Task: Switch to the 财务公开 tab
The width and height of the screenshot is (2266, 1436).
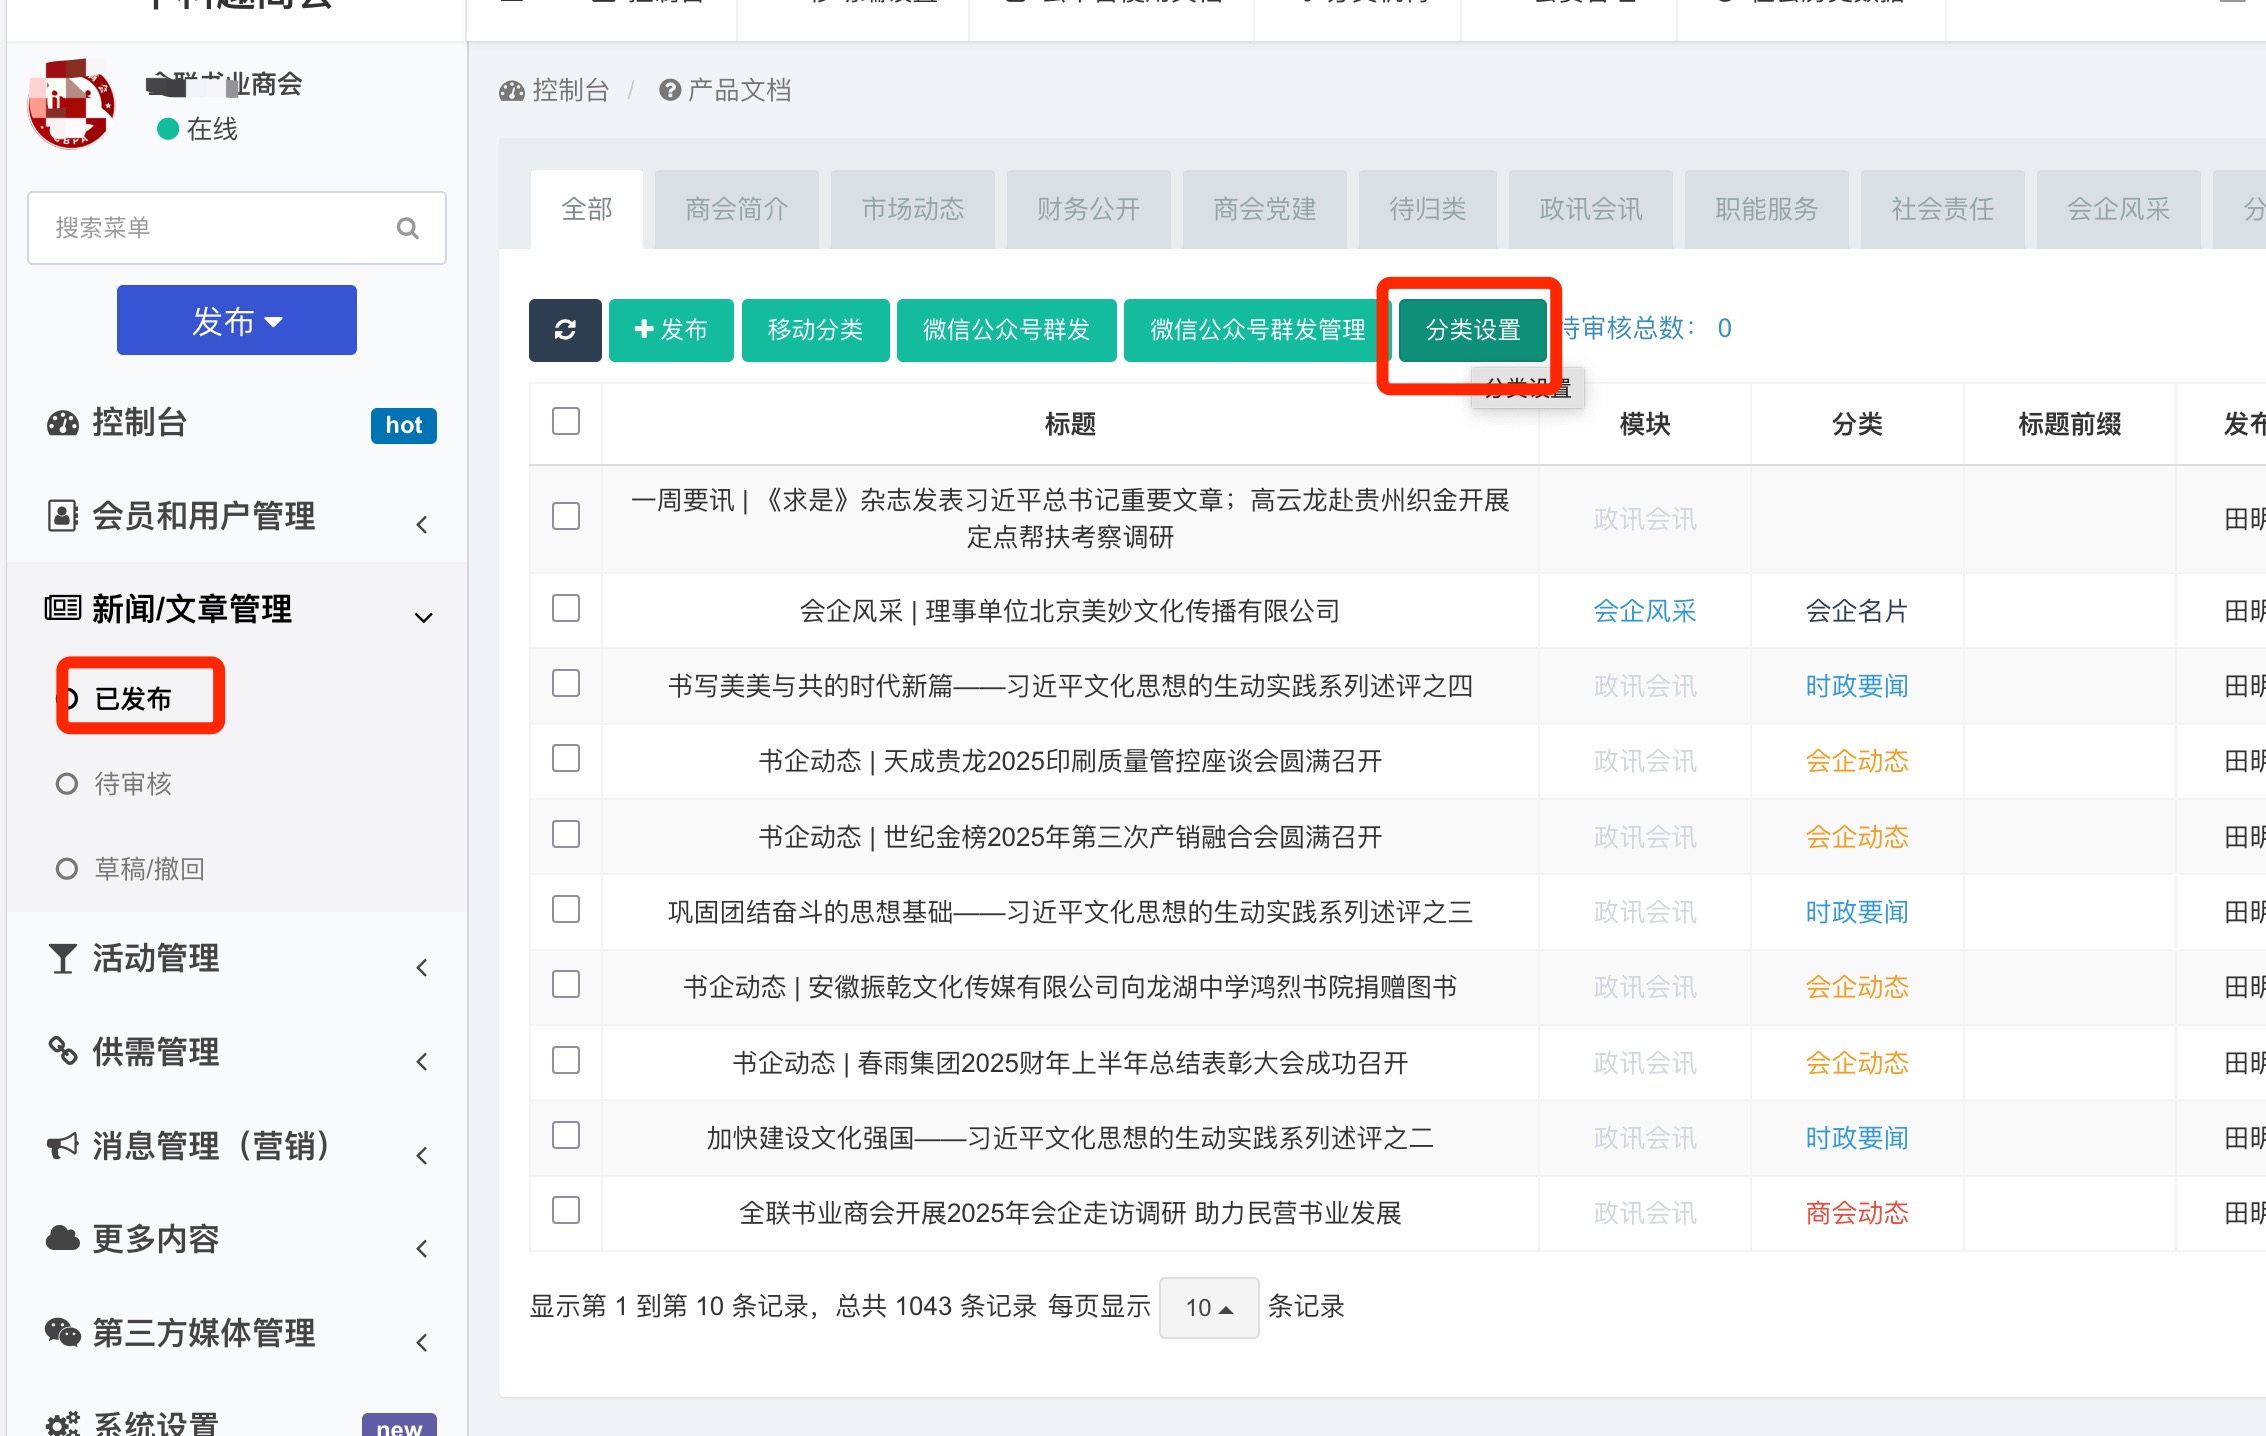Action: (x=1088, y=210)
